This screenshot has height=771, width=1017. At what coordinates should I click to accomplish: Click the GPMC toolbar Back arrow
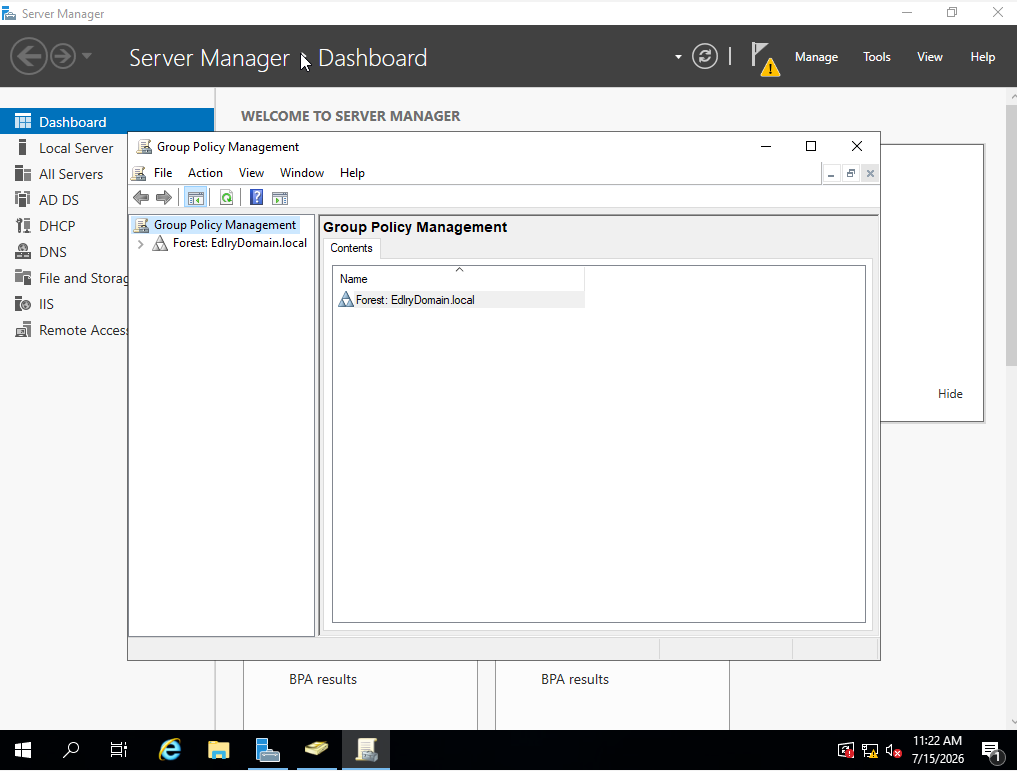[141, 198]
